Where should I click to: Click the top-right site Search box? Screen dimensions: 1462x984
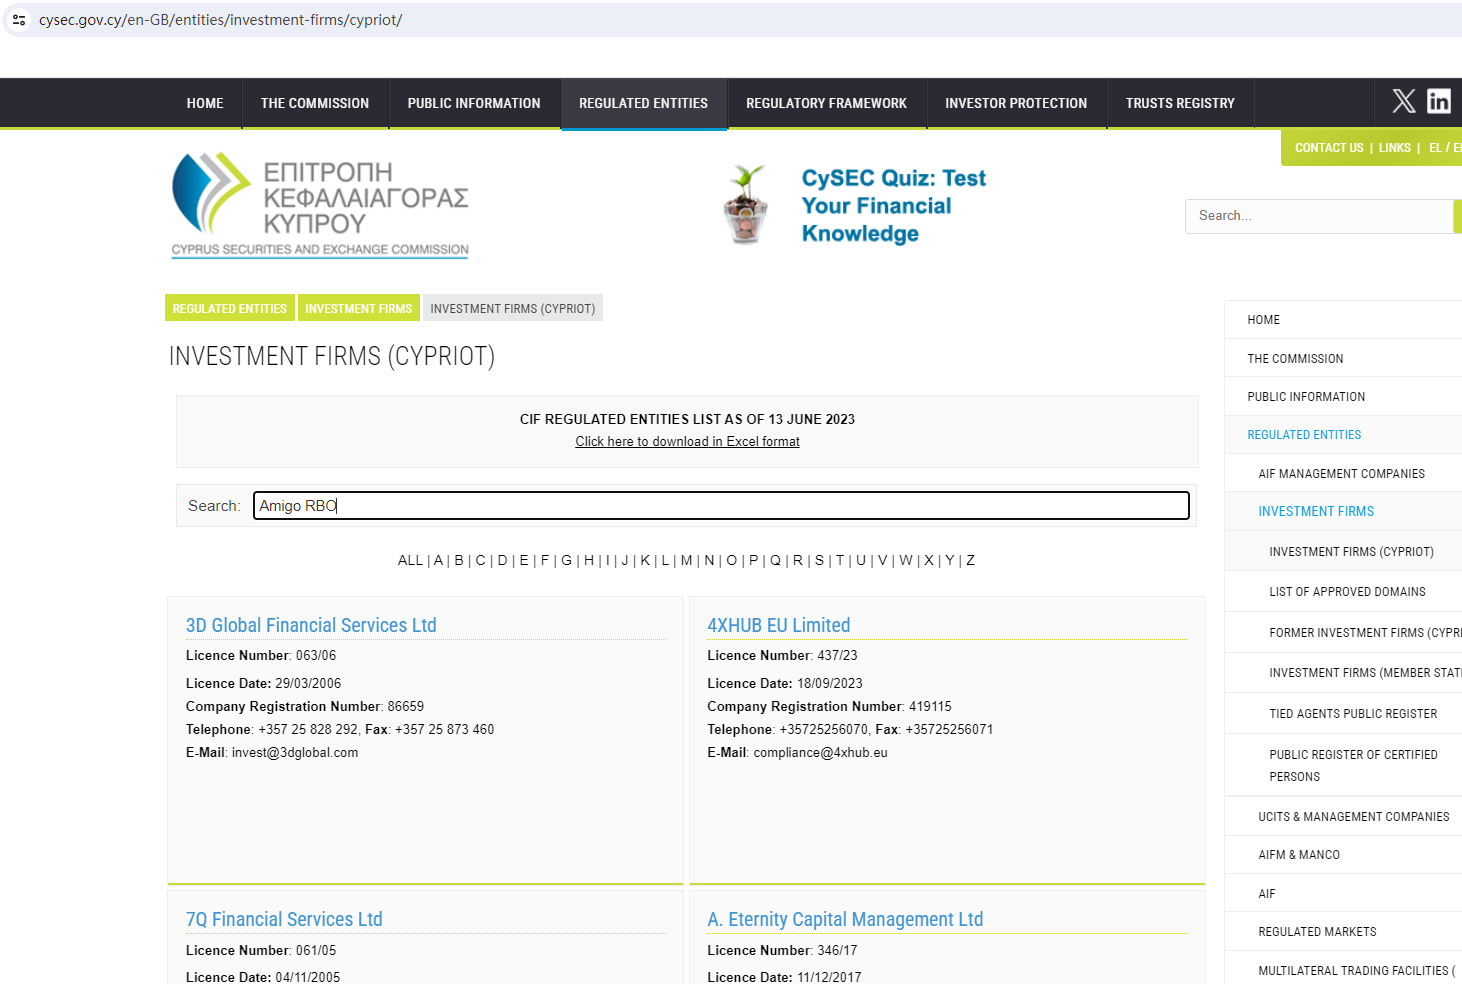click(1317, 216)
